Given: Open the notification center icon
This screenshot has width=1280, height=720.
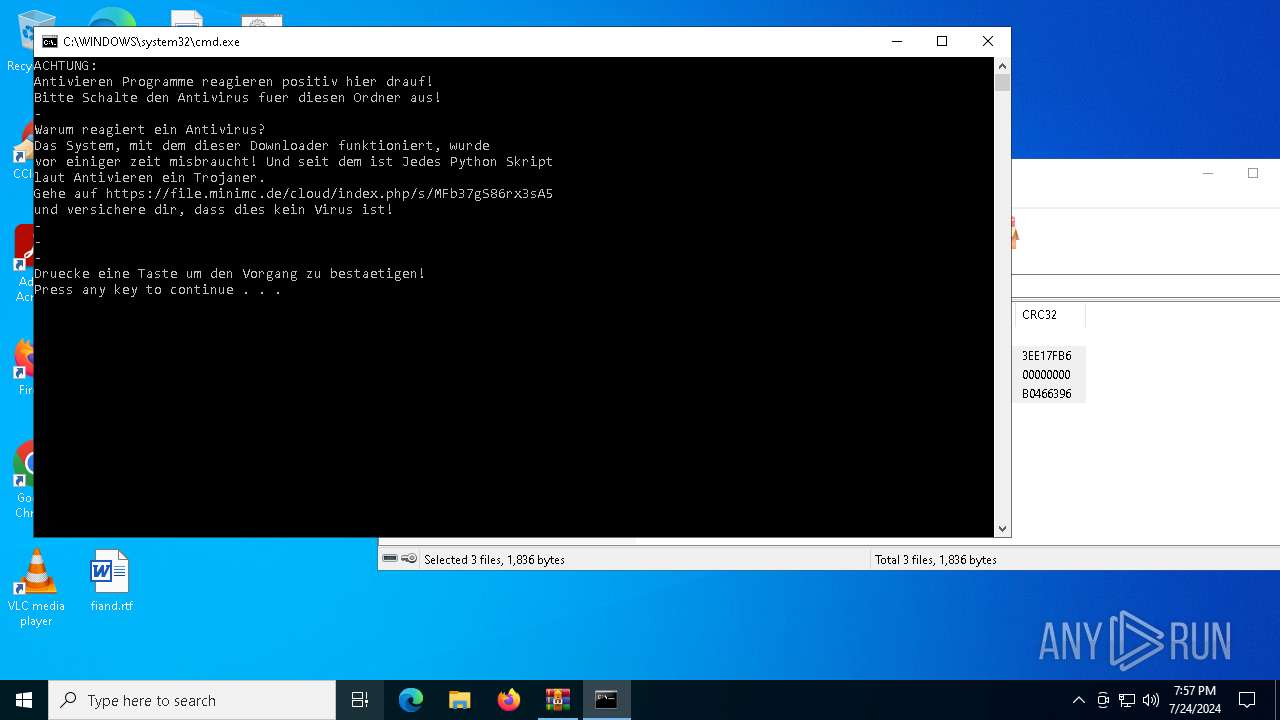Looking at the screenshot, I should (x=1247, y=700).
